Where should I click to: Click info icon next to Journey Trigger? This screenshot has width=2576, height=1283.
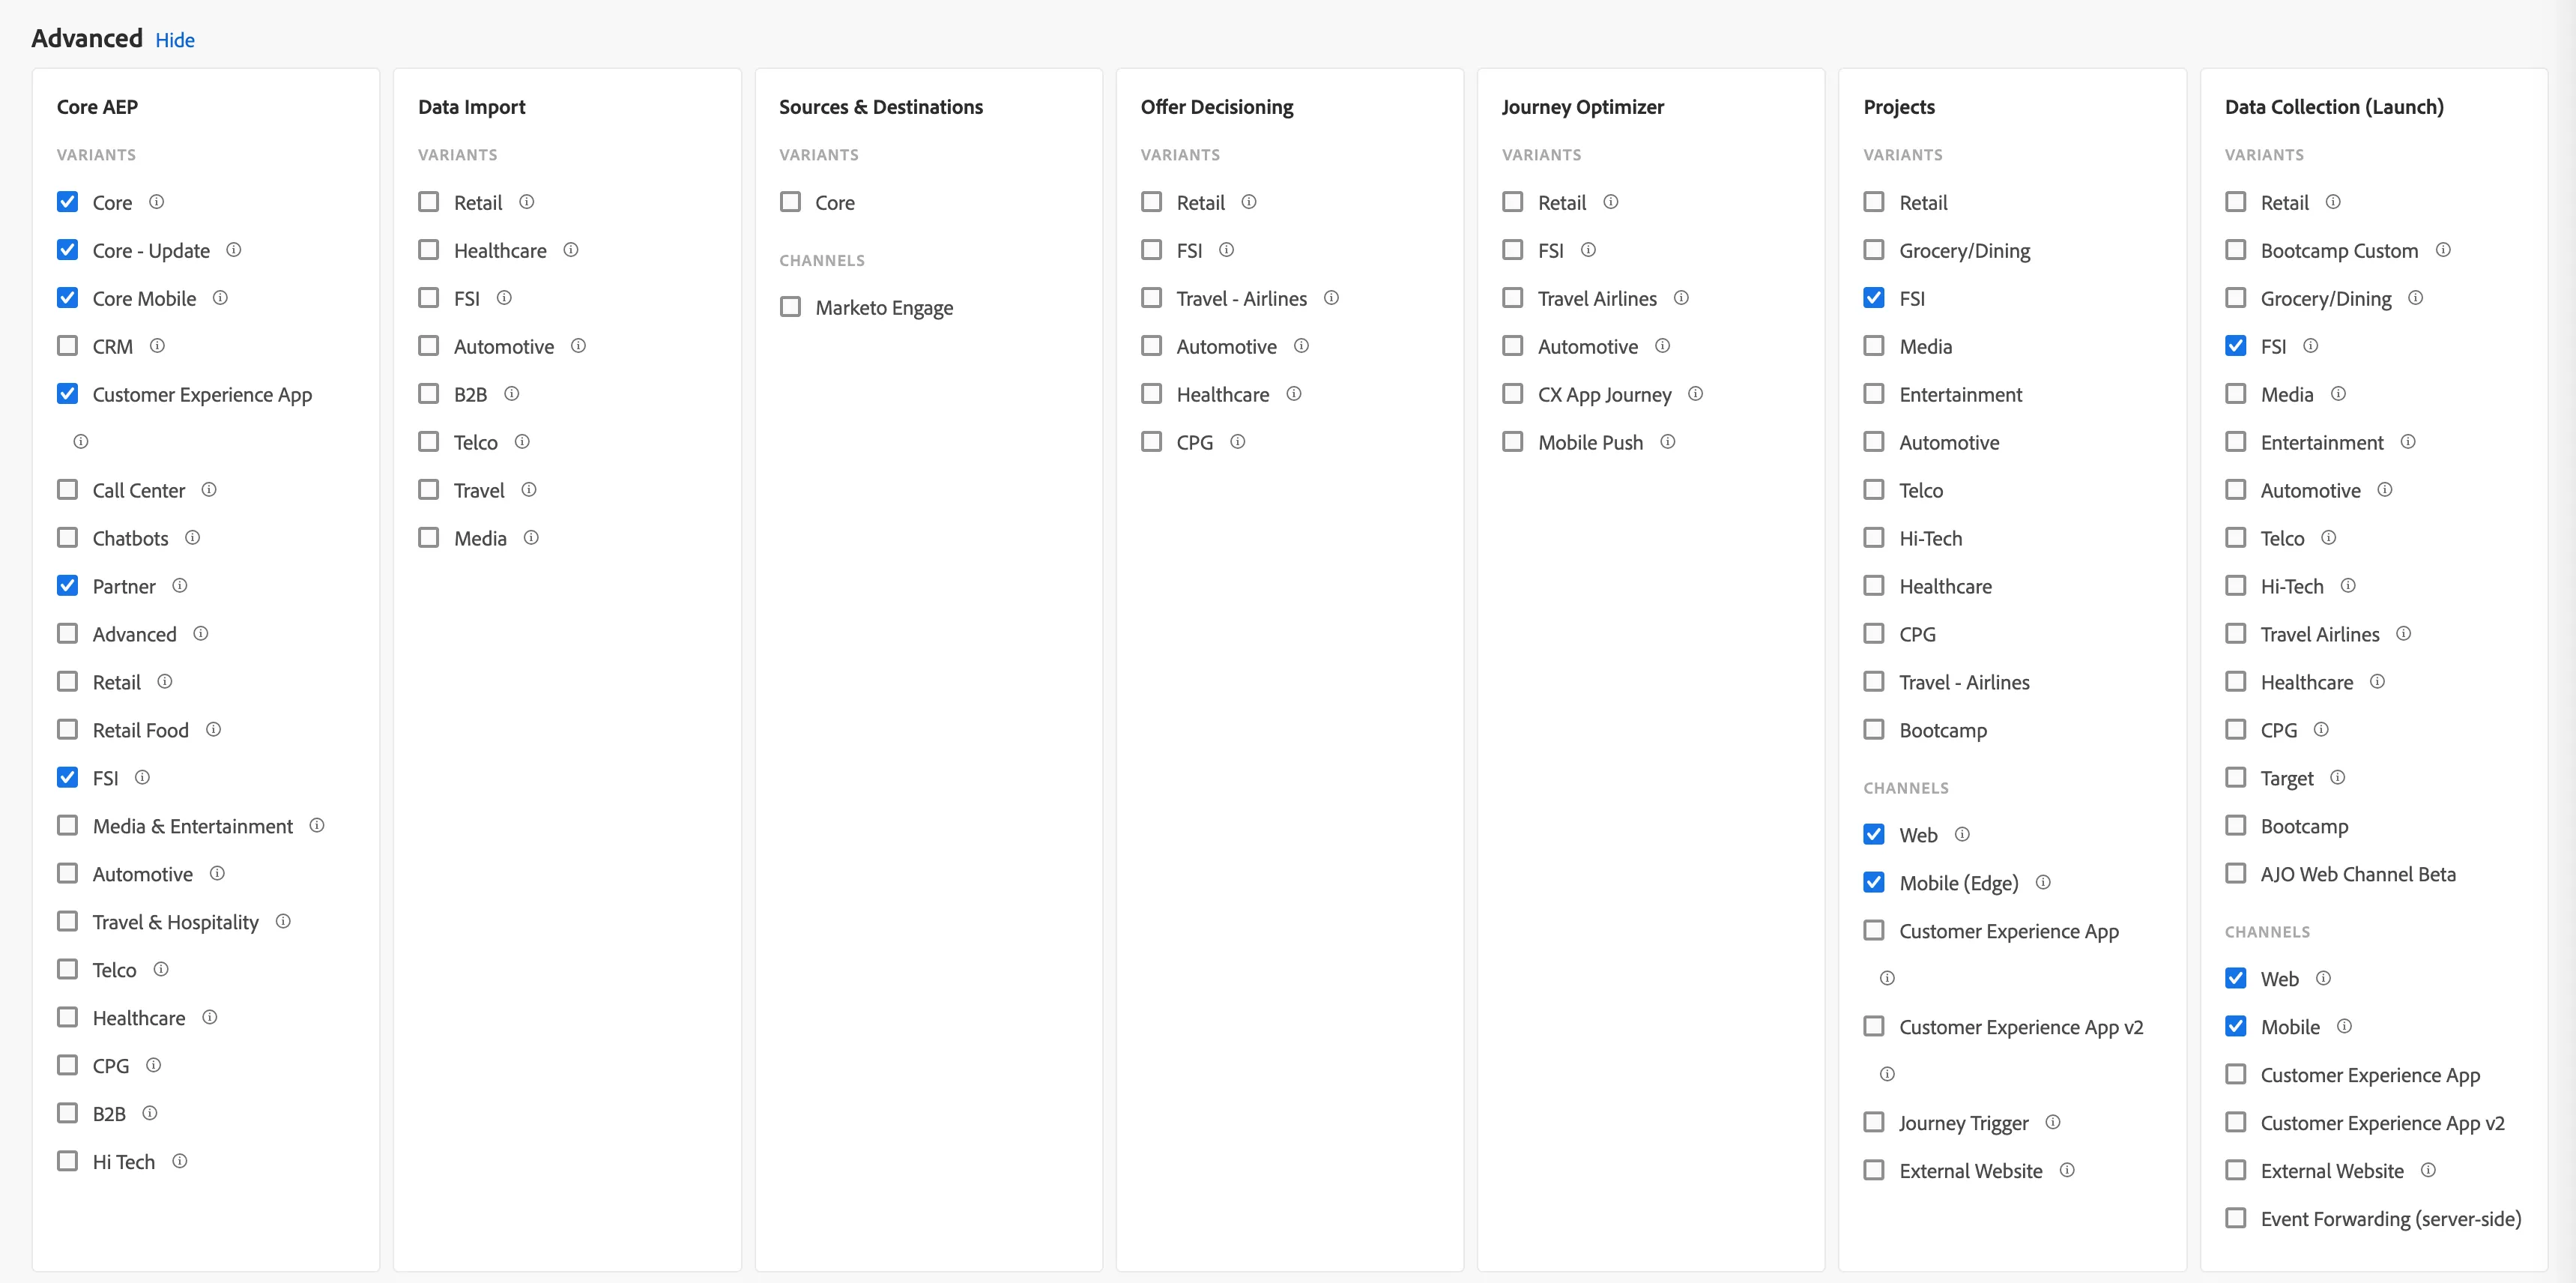coord(2053,1122)
